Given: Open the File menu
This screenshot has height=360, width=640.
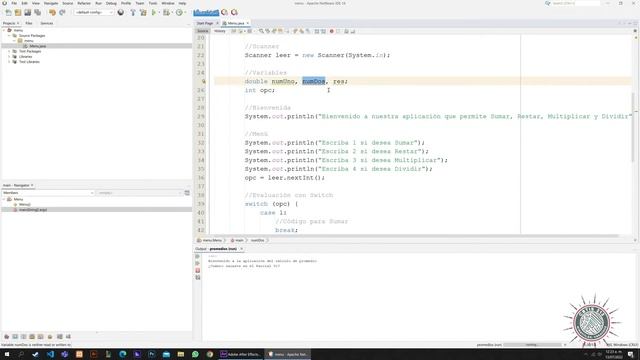Looking at the screenshot, I should 14,3.
